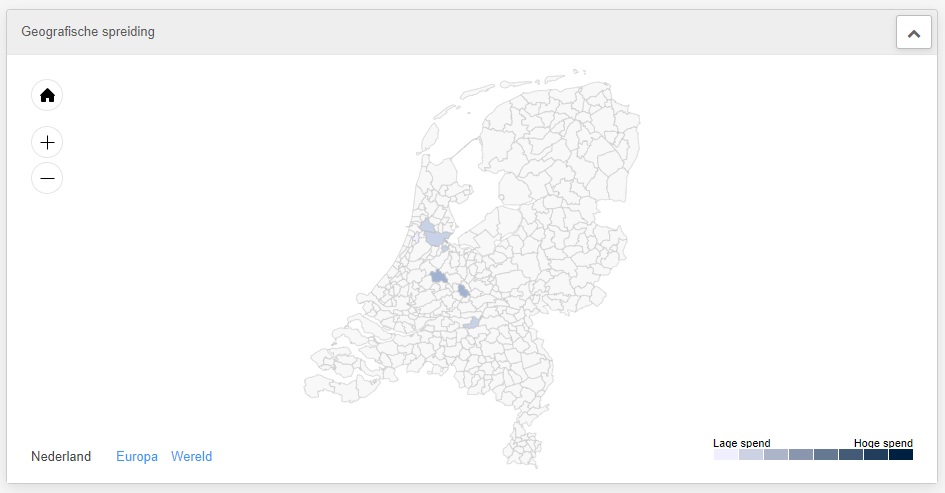Viewport: 945px width, 493px height.
Task: Click the lightest Lage spend legend swatch
Action: point(726,454)
